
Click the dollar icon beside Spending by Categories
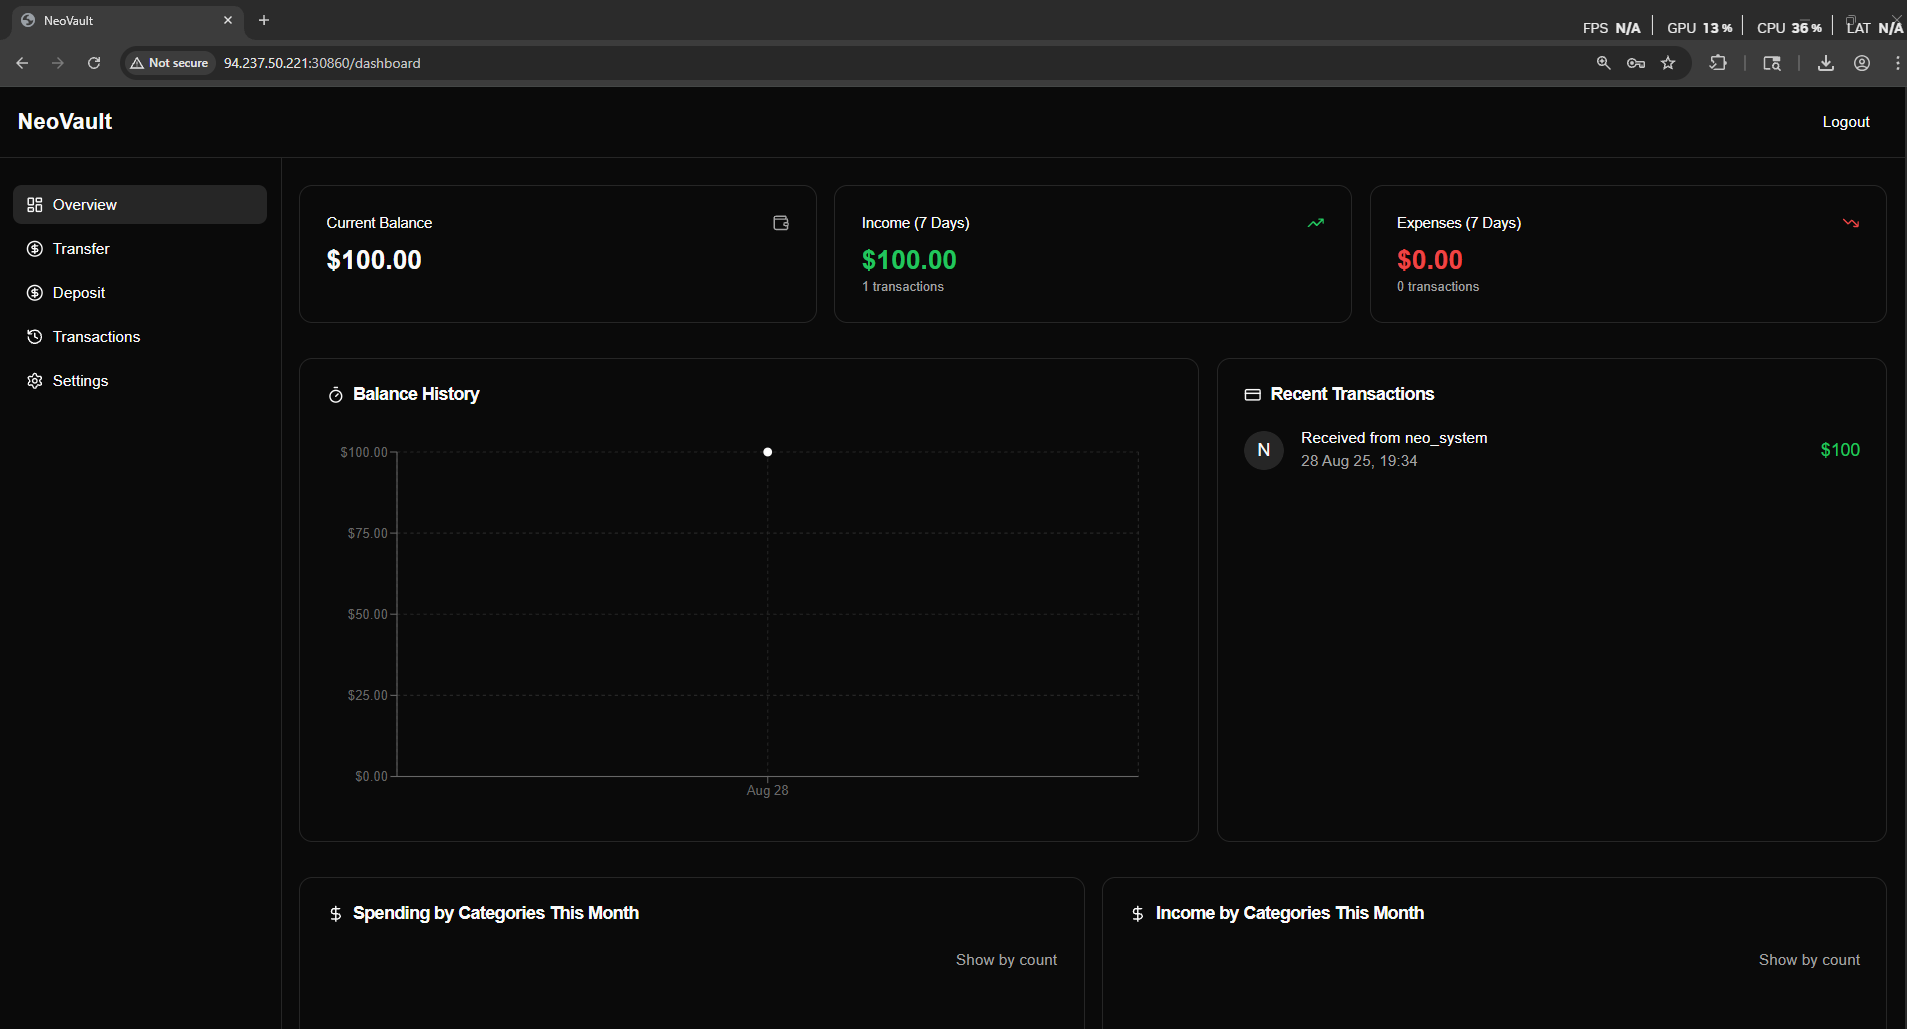336,914
